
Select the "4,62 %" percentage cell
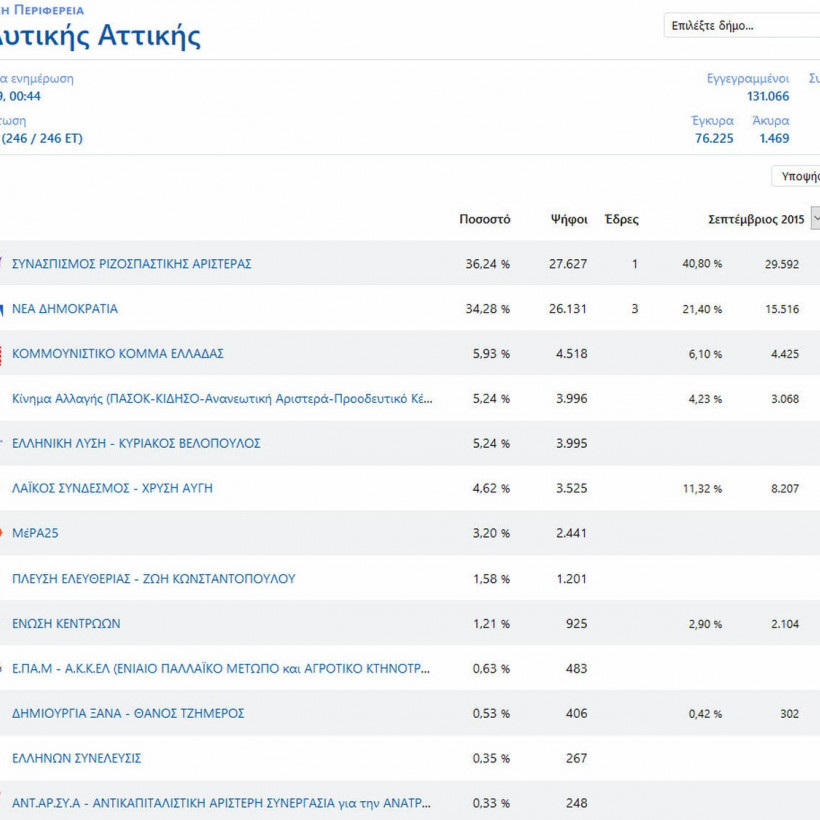(491, 488)
